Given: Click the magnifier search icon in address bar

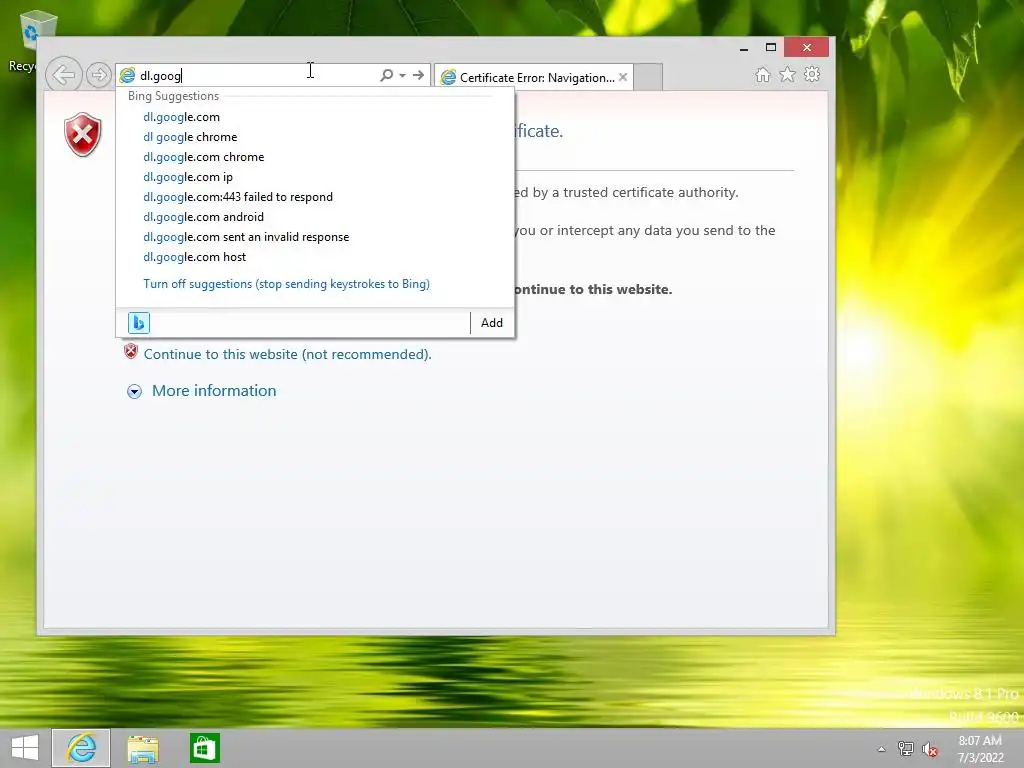Looking at the screenshot, I should pyautogui.click(x=387, y=75).
